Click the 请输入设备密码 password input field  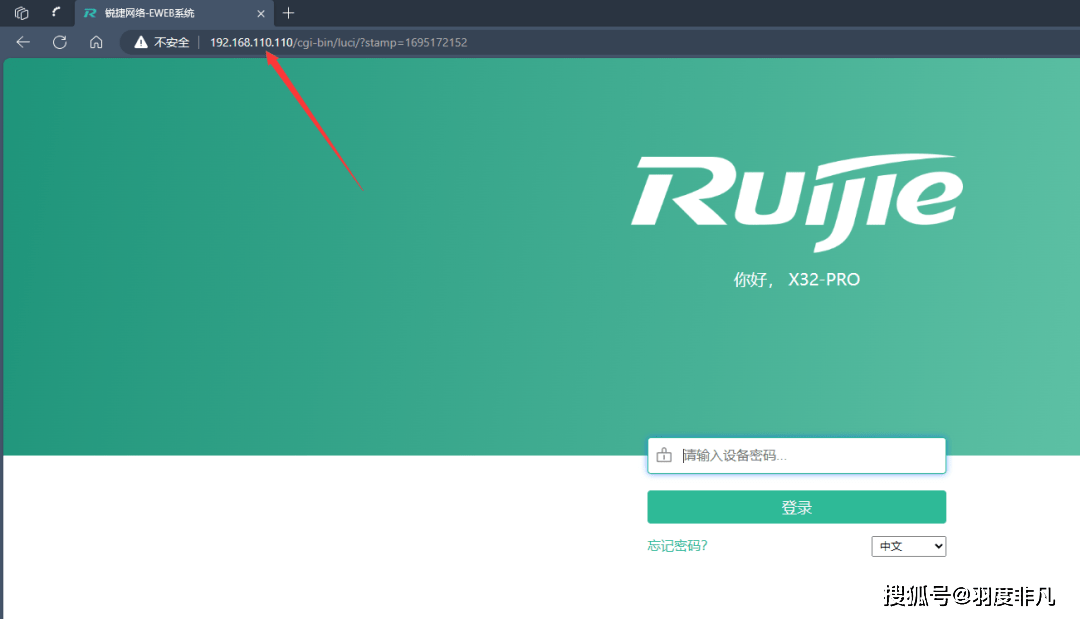coord(800,454)
